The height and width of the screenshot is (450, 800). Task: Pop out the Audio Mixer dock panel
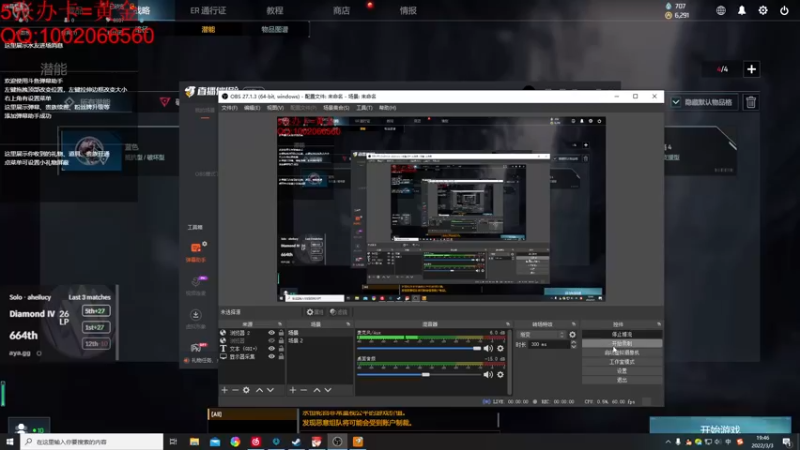point(508,324)
